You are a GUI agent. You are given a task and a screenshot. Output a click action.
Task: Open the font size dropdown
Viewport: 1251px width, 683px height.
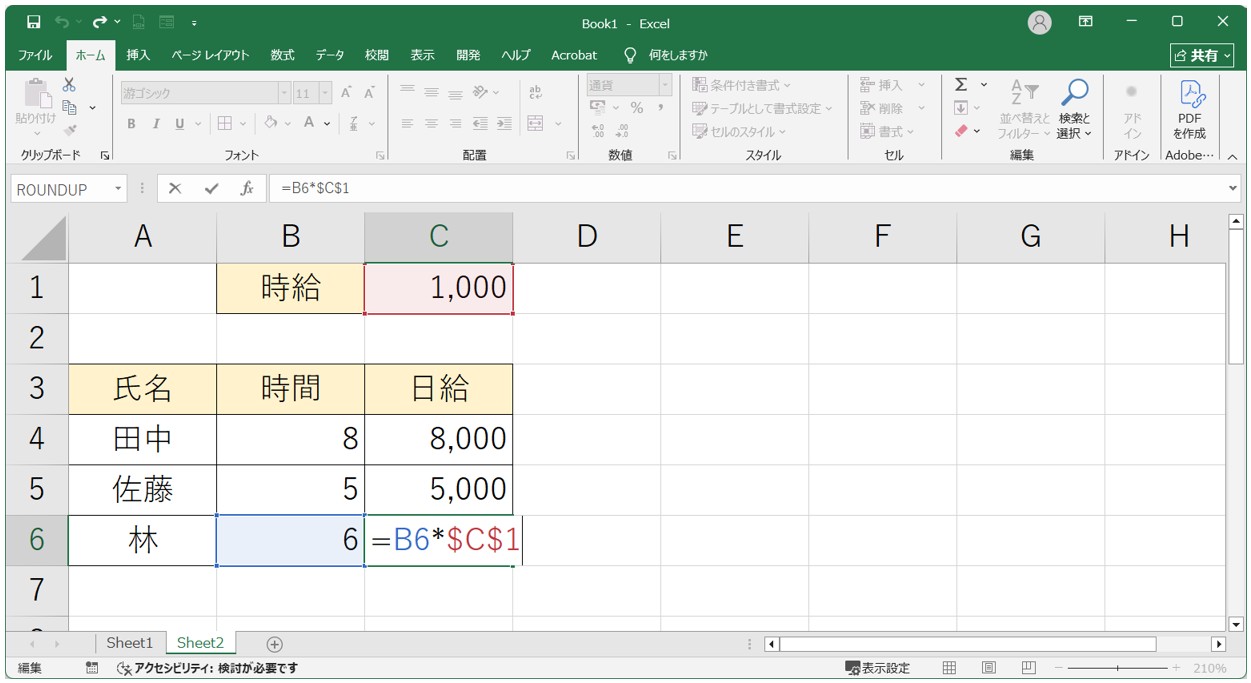325,93
